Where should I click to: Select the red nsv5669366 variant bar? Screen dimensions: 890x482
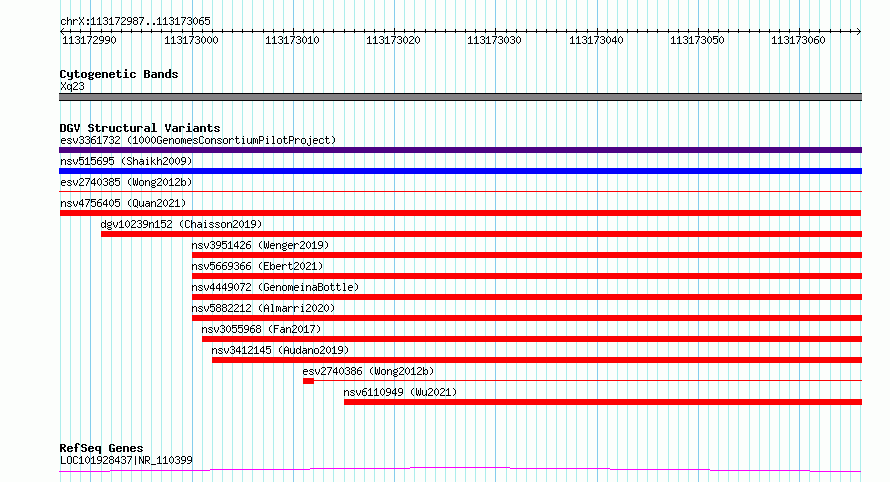(527, 276)
